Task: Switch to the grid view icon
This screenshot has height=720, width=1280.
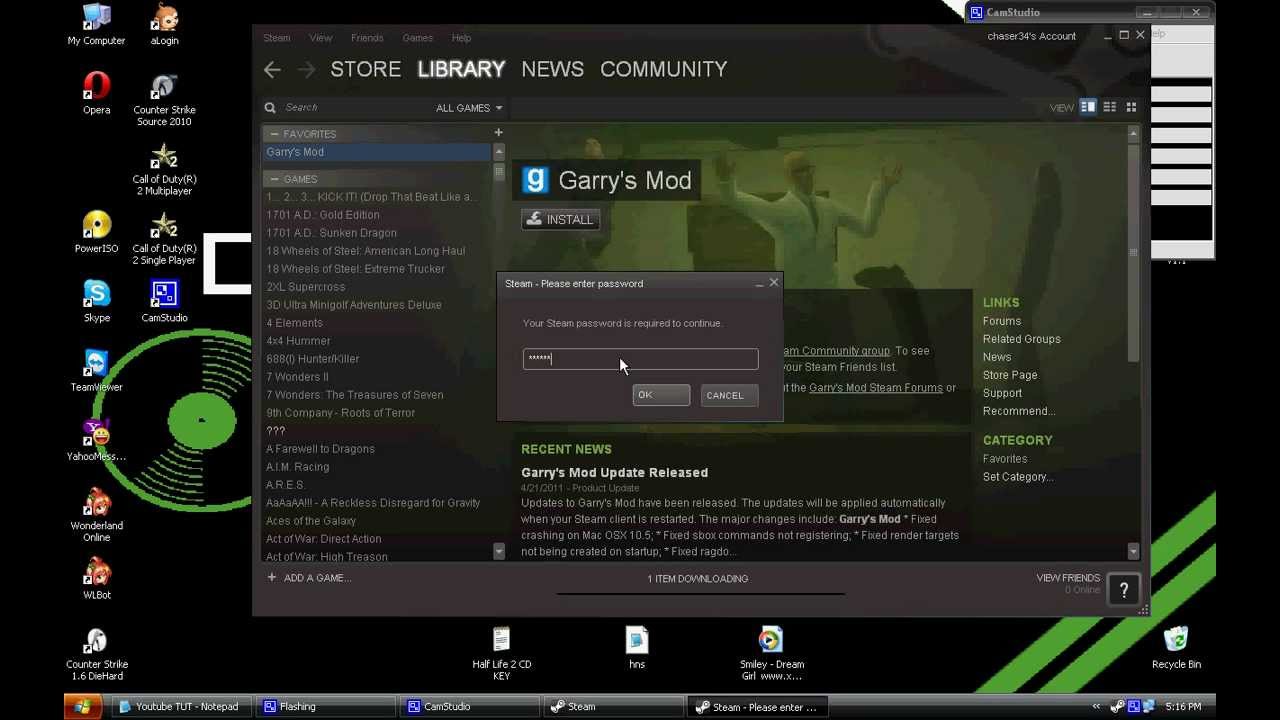Action: pos(1131,107)
